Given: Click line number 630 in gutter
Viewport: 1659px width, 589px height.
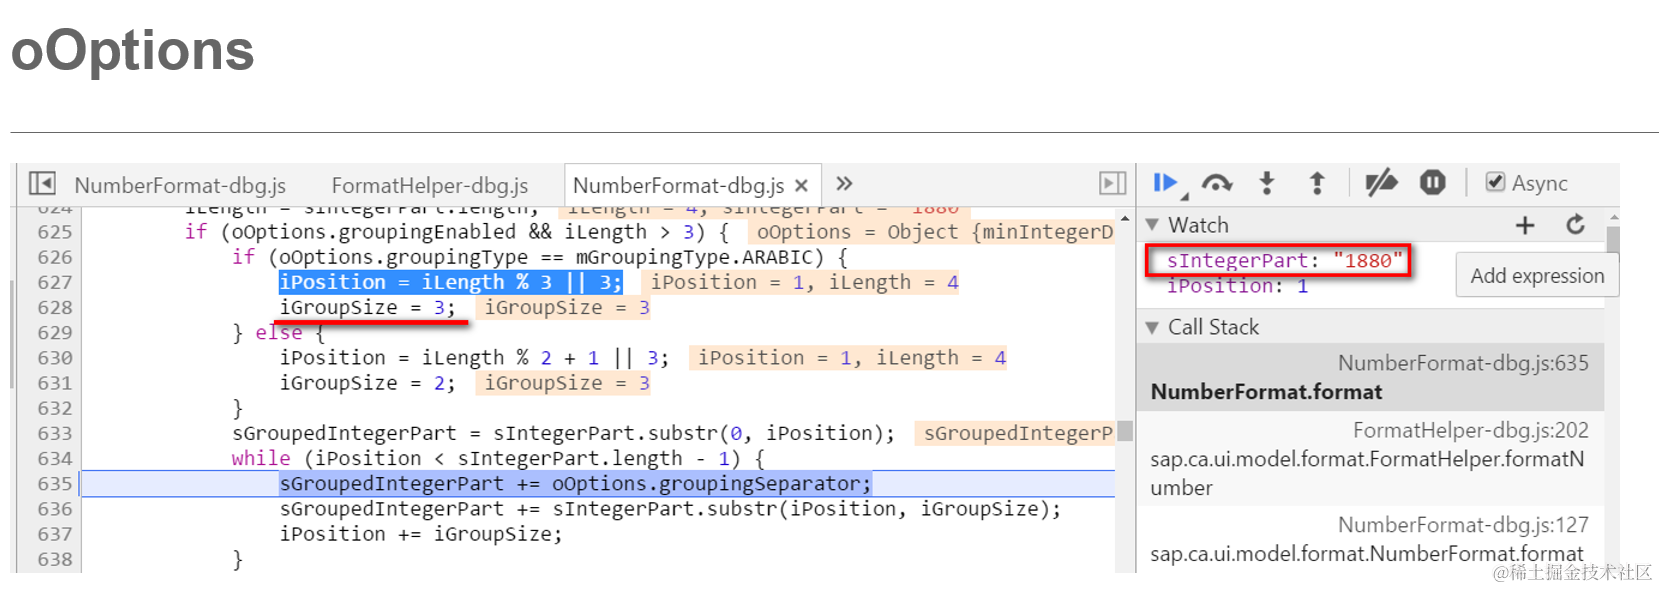Looking at the screenshot, I should coord(55,358).
